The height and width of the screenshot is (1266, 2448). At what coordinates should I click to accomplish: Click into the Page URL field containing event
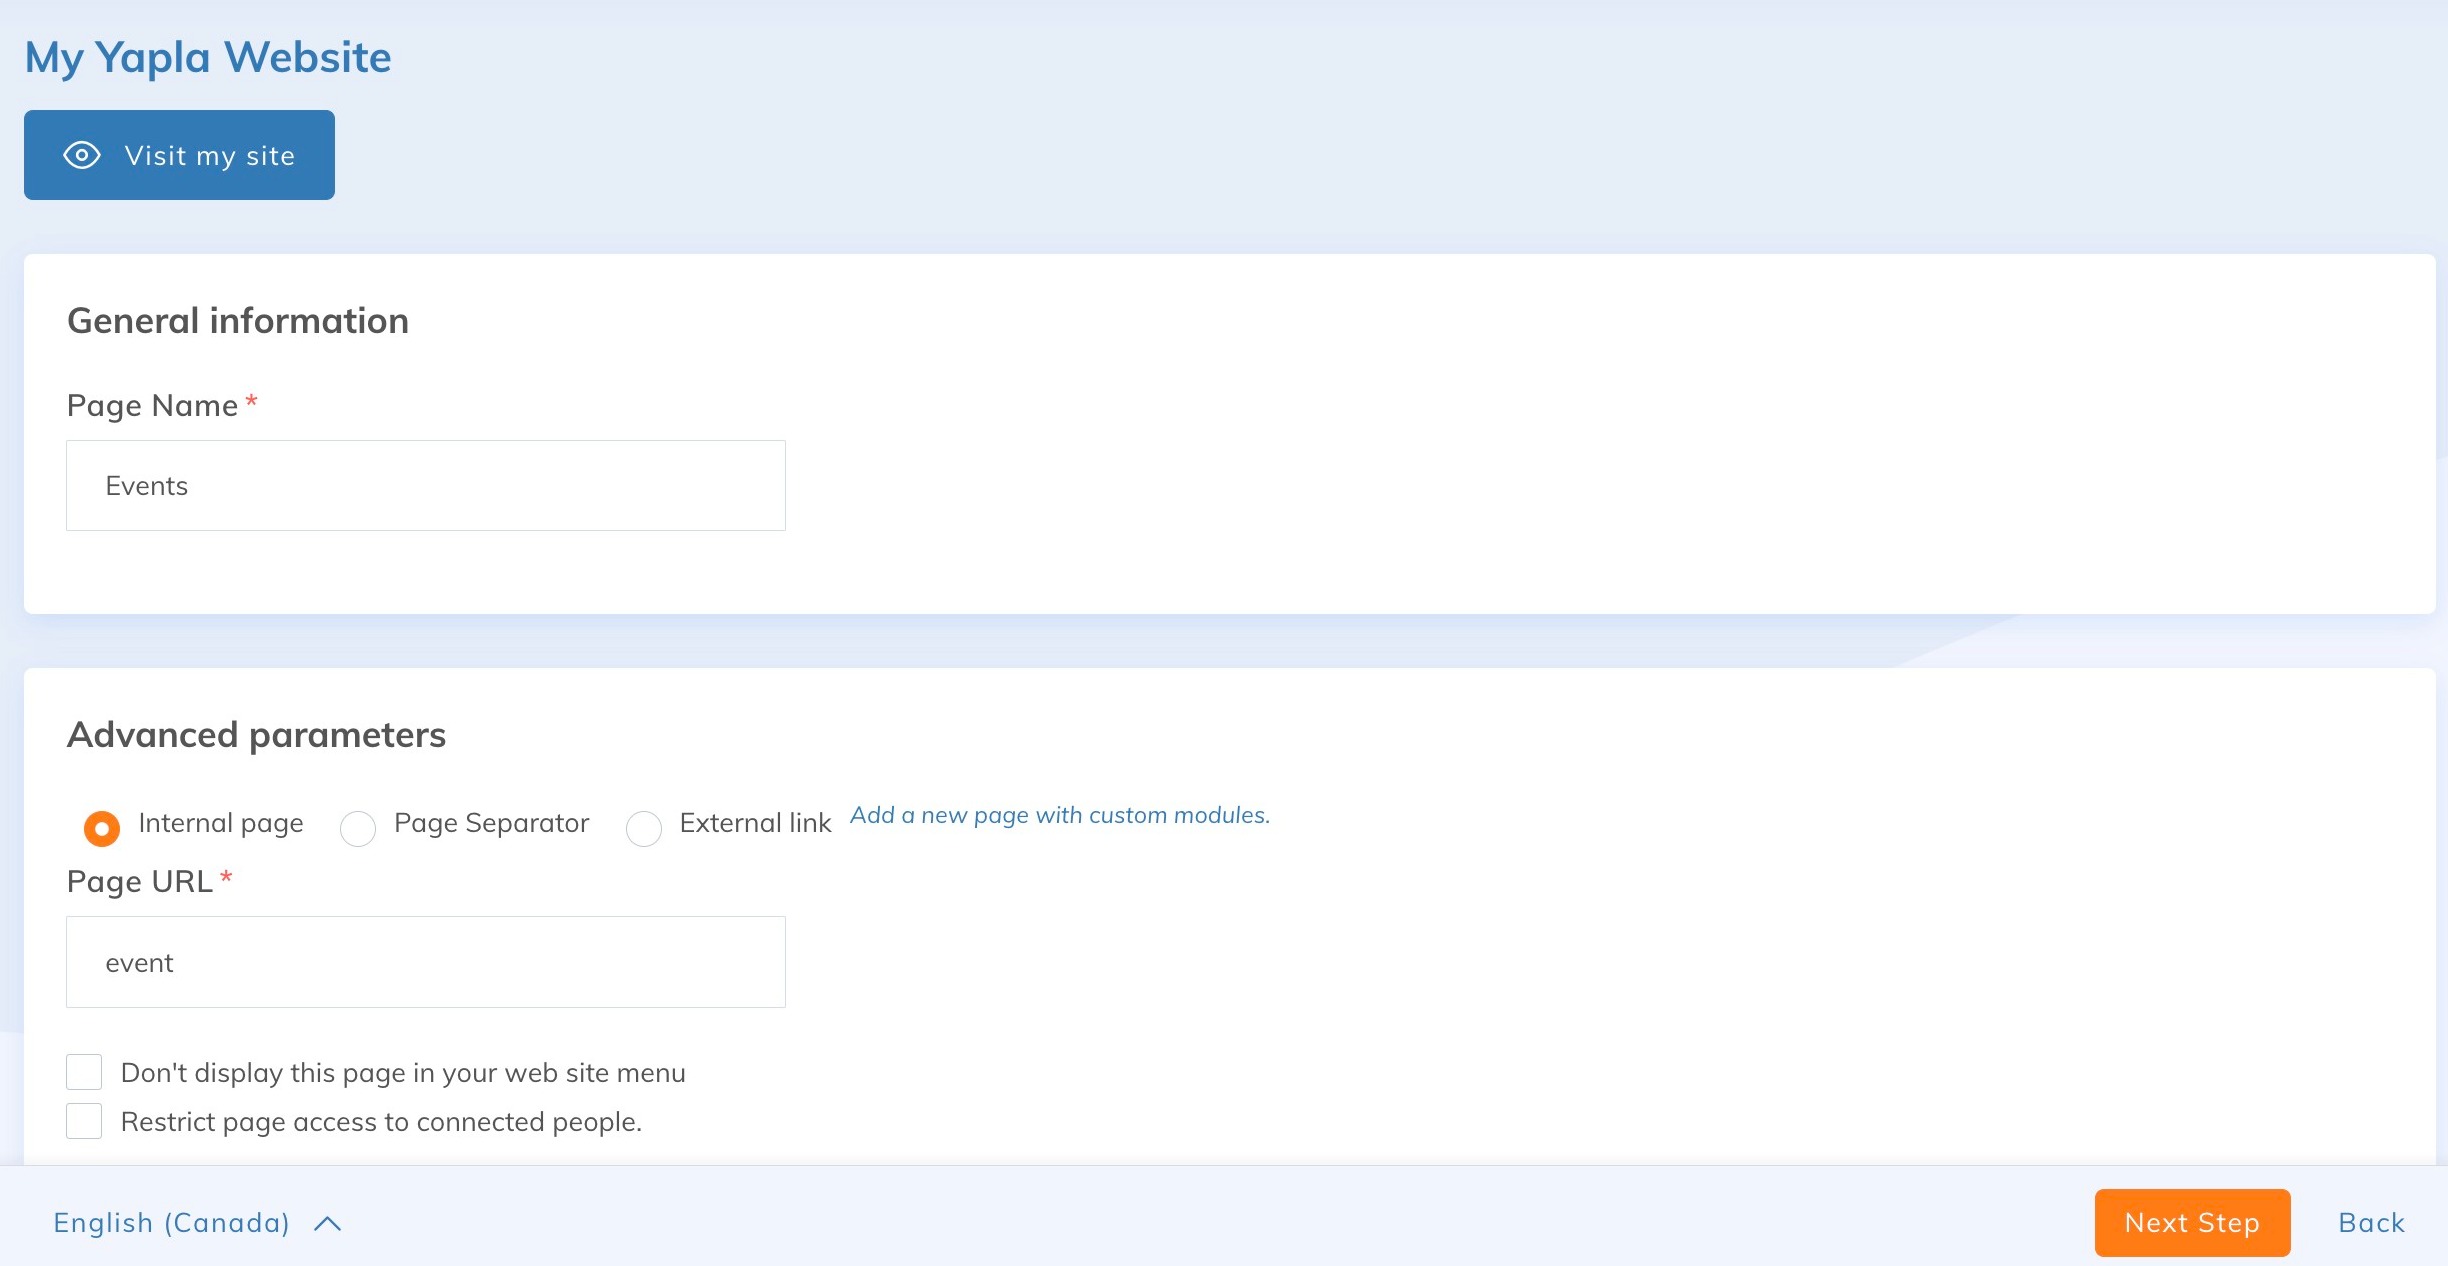point(426,962)
